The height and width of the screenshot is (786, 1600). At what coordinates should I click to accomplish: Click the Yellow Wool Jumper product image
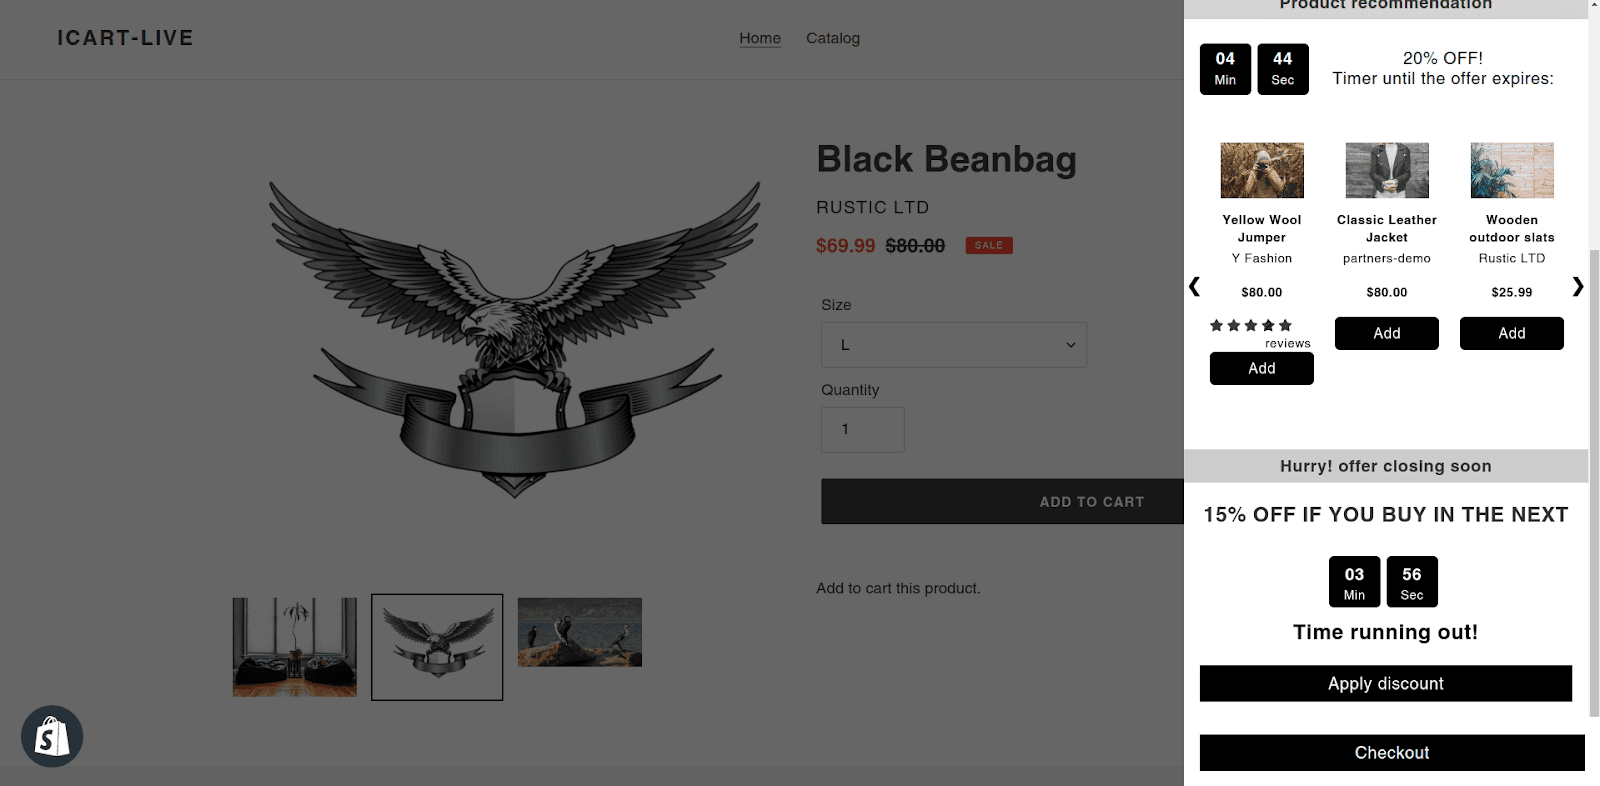pyautogui.click(x=1262, y=170)
